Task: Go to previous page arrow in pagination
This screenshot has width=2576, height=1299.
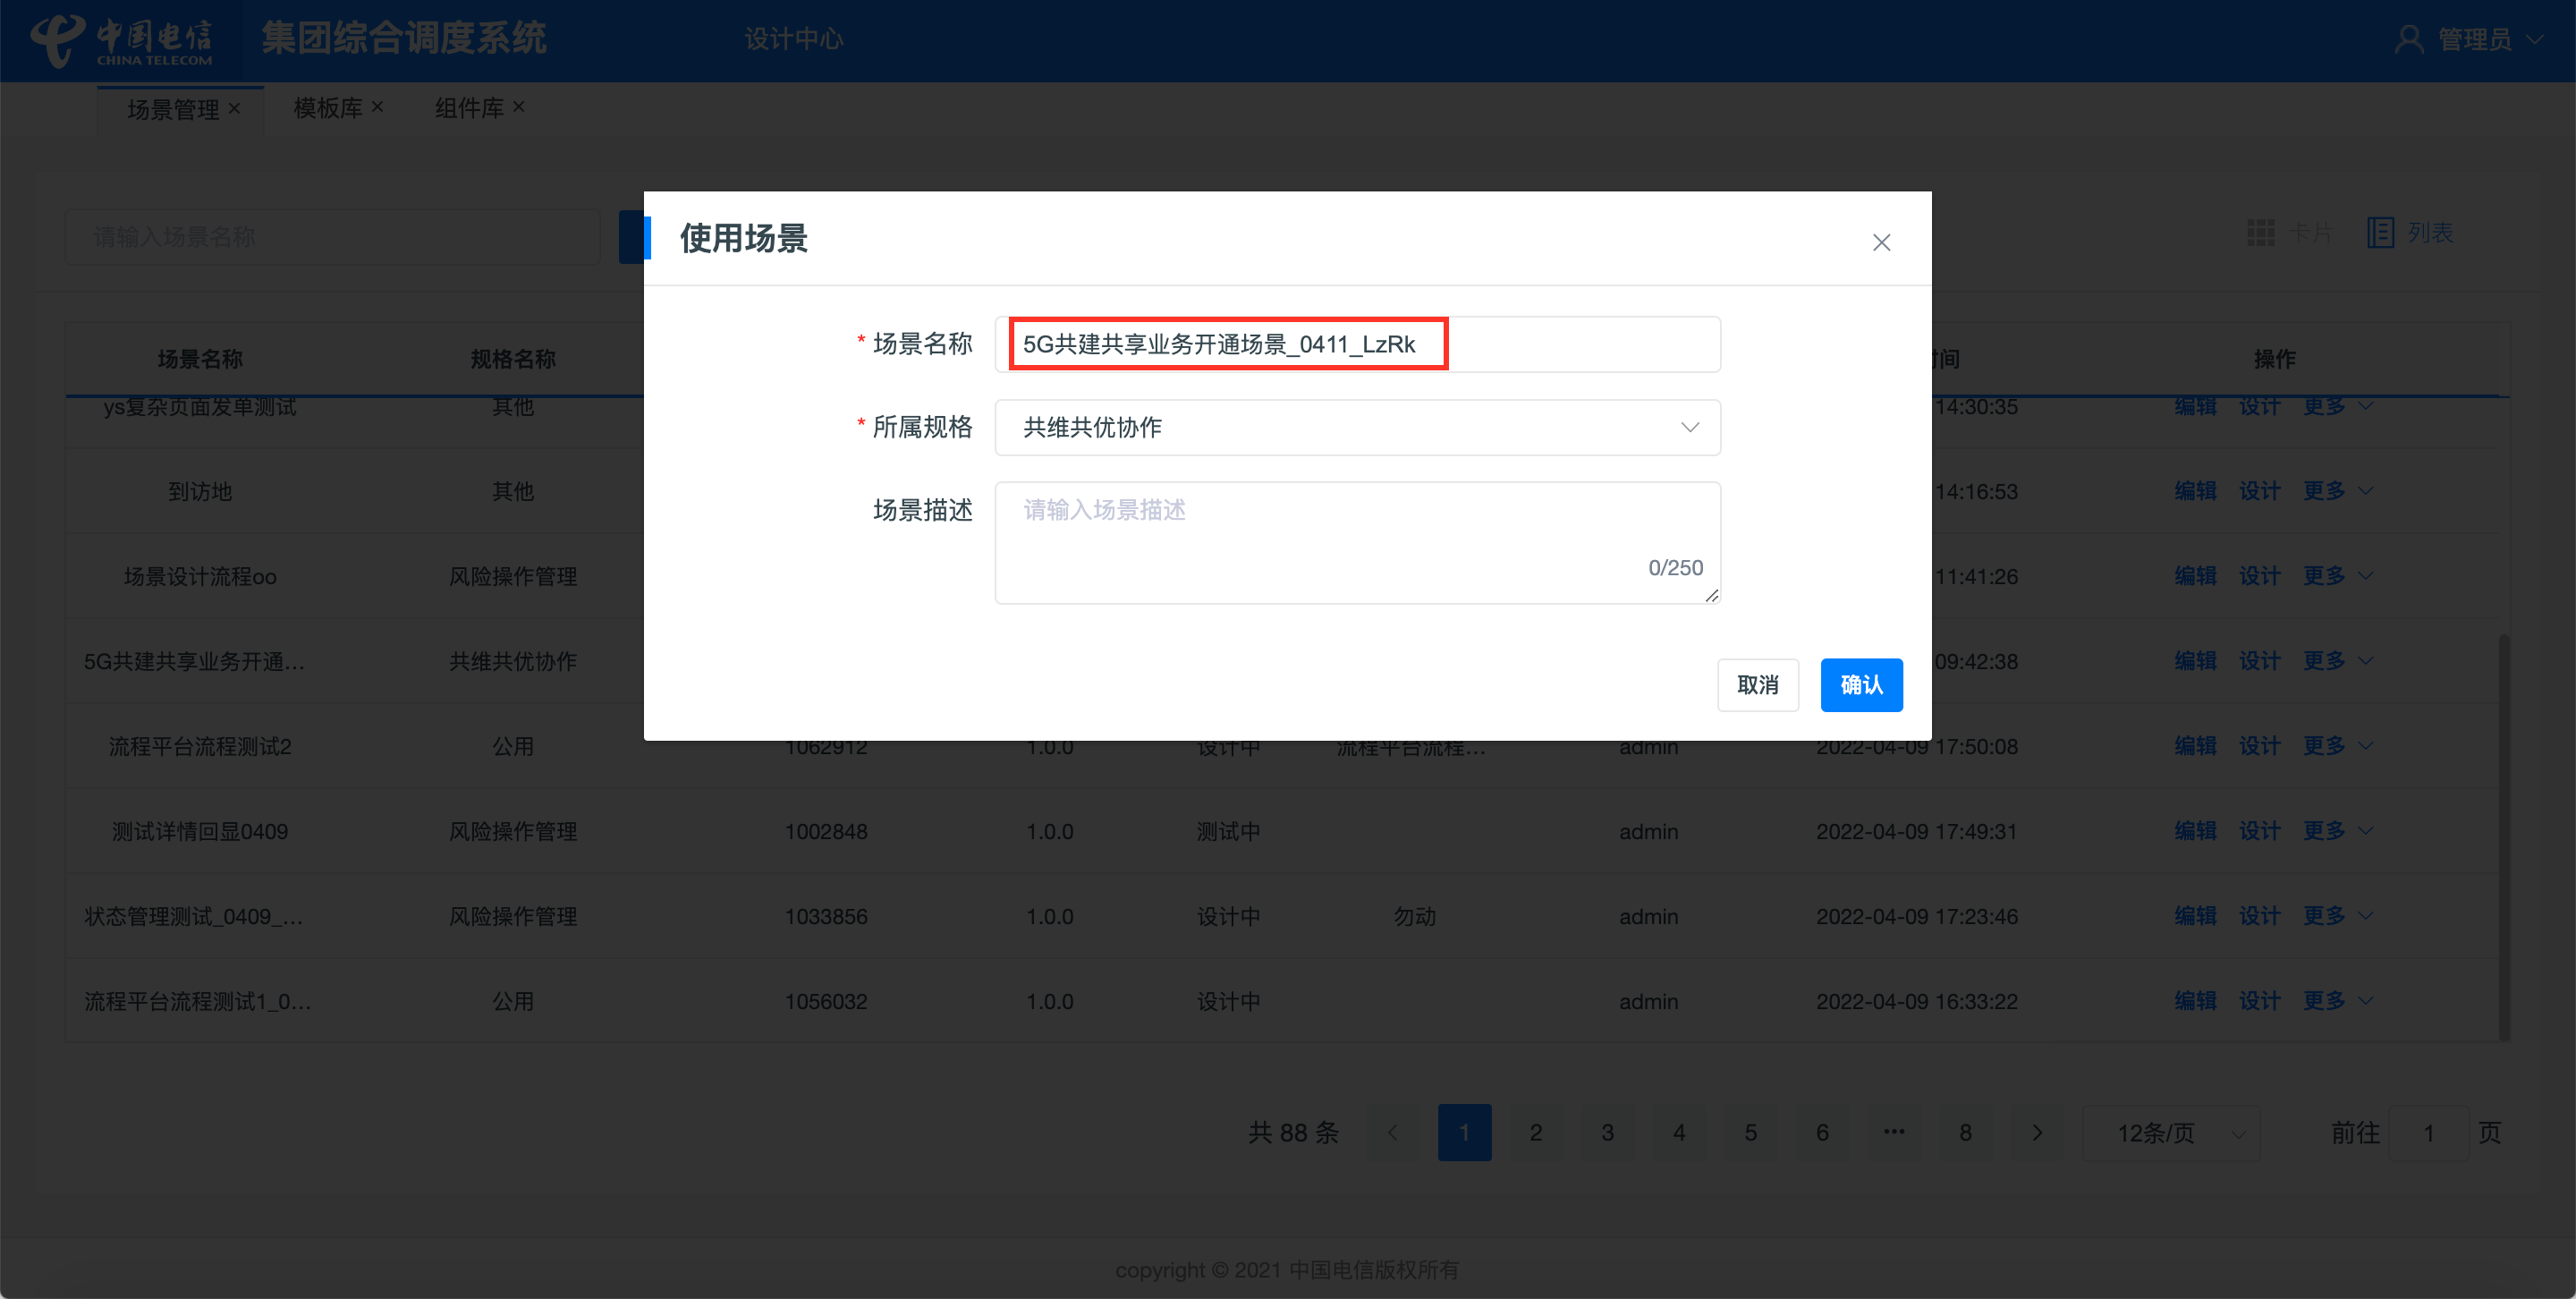Action: 1393,1133
